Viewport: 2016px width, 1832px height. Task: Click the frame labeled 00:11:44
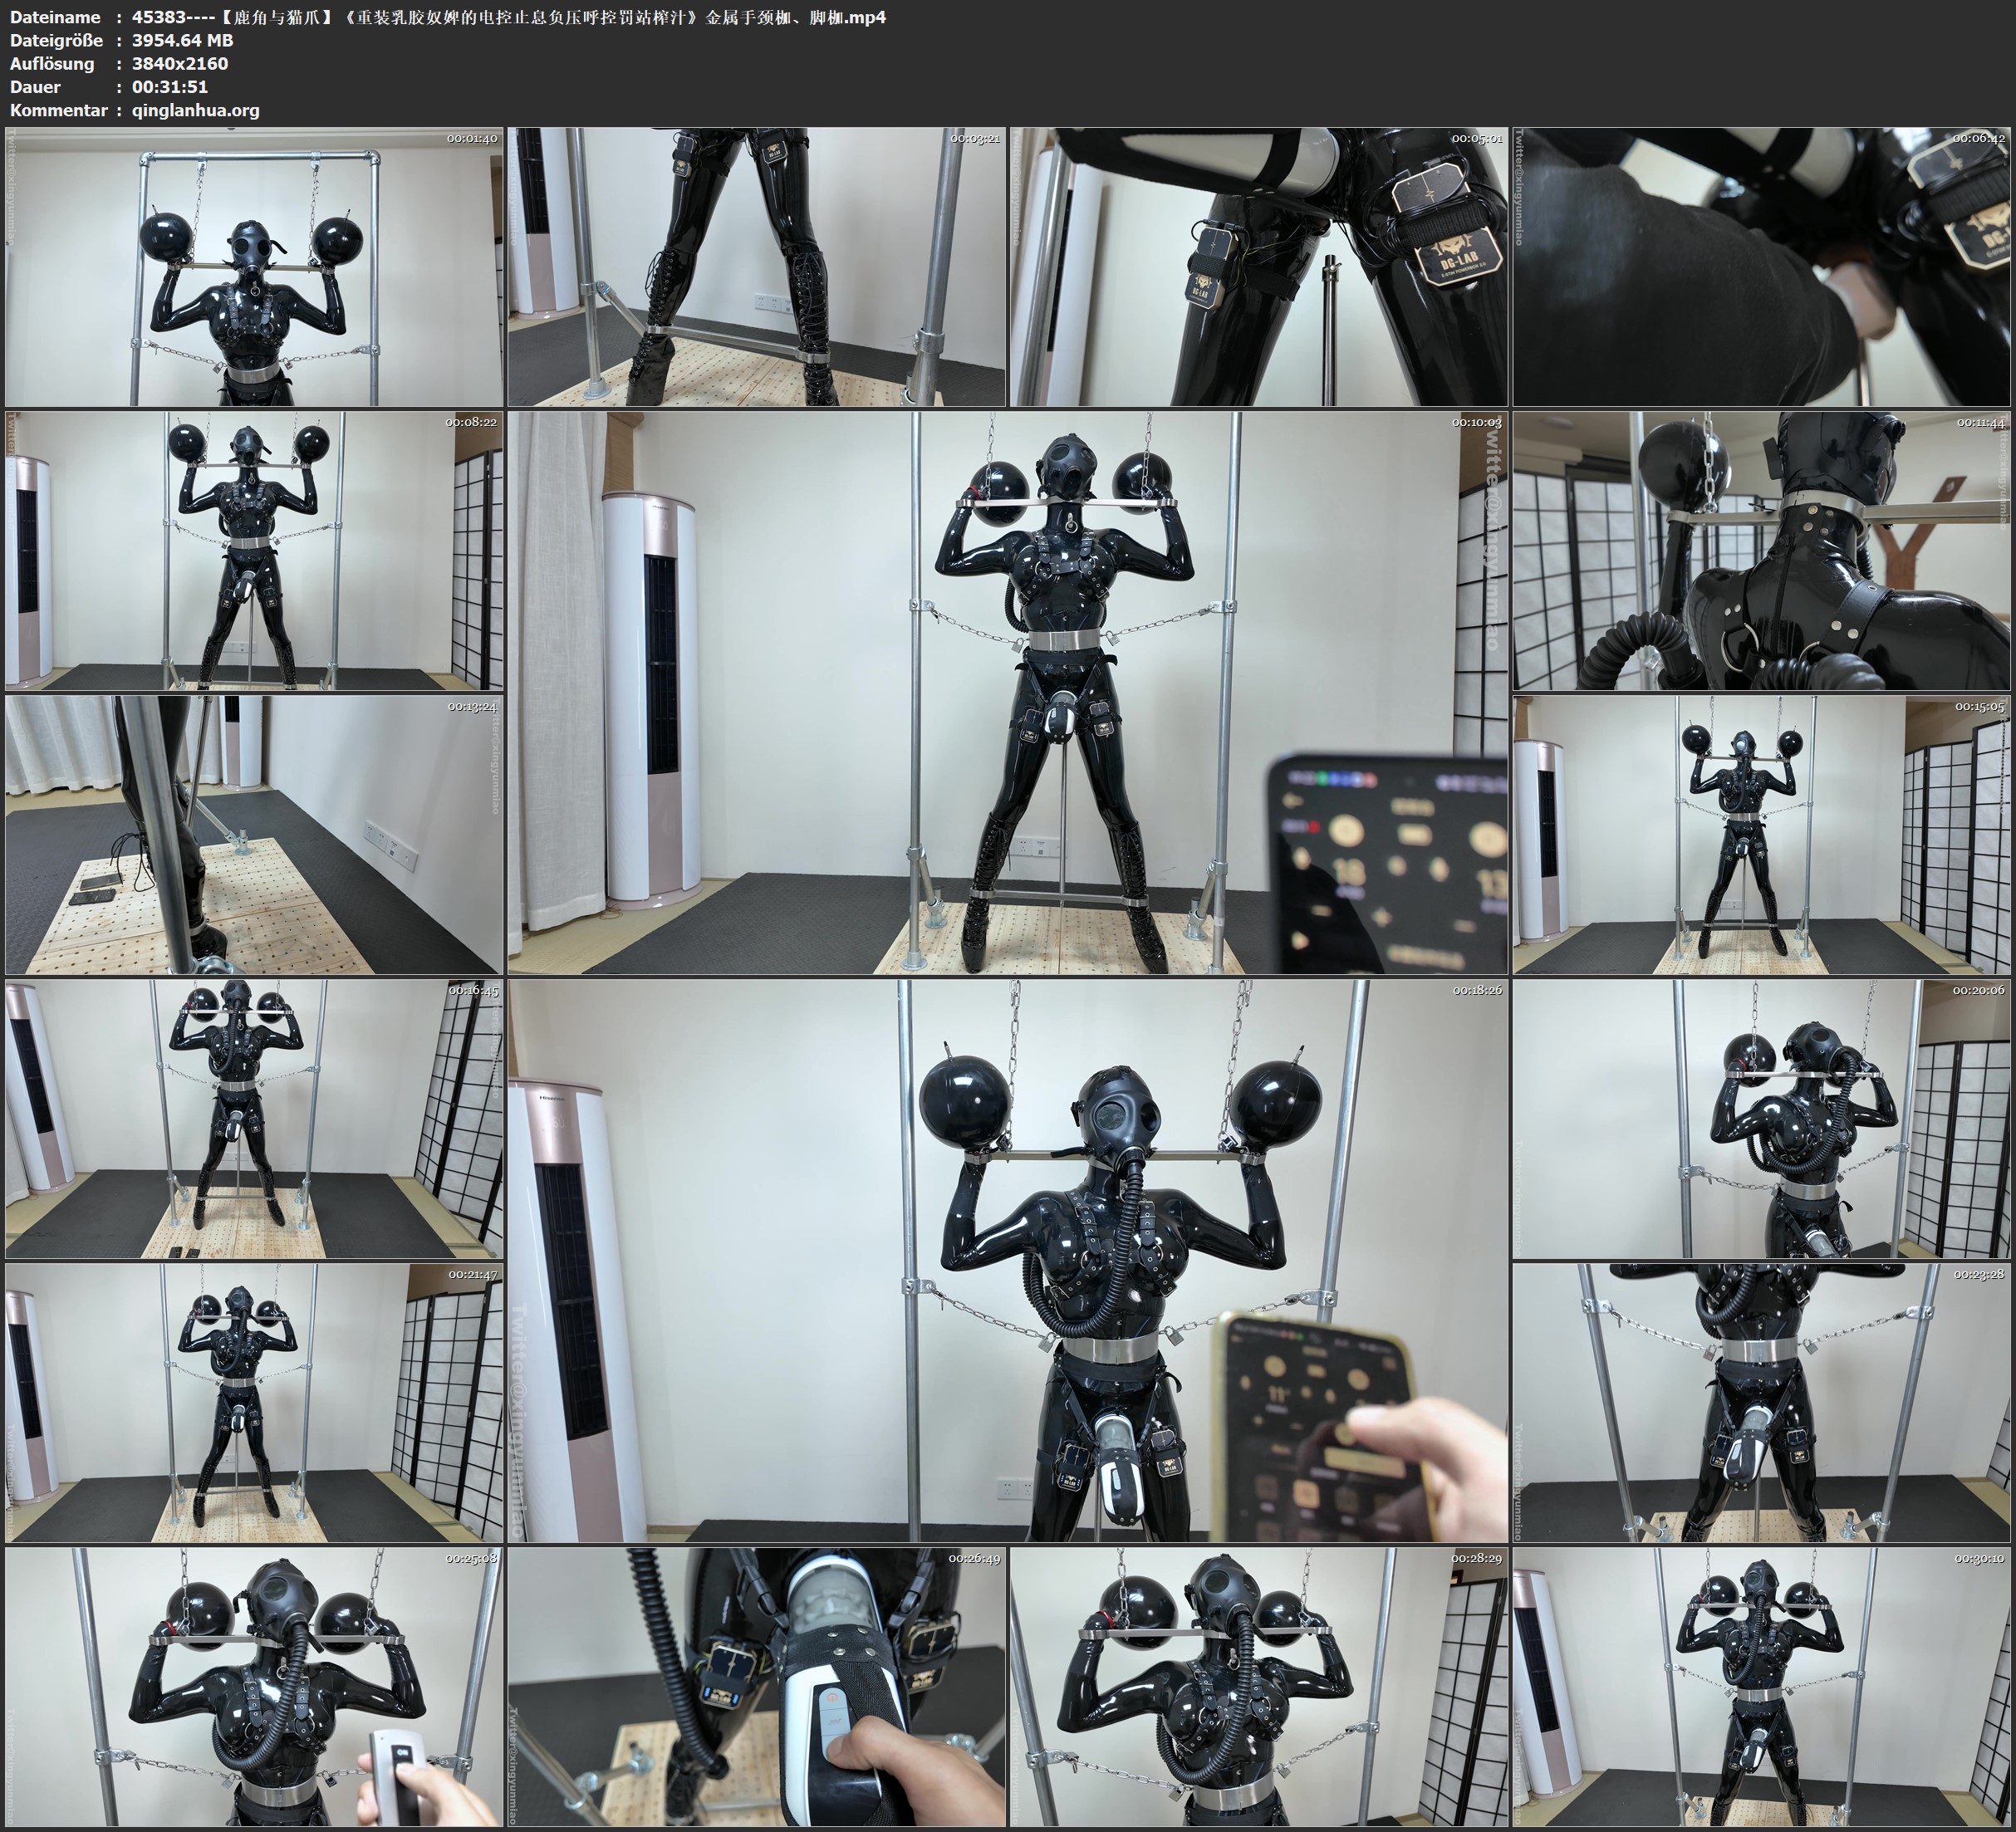1762,550
